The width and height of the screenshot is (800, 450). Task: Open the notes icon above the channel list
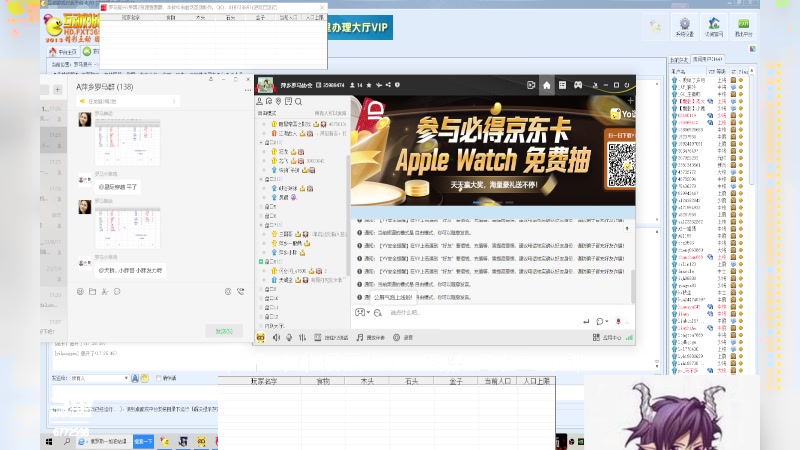pos(288,101)
